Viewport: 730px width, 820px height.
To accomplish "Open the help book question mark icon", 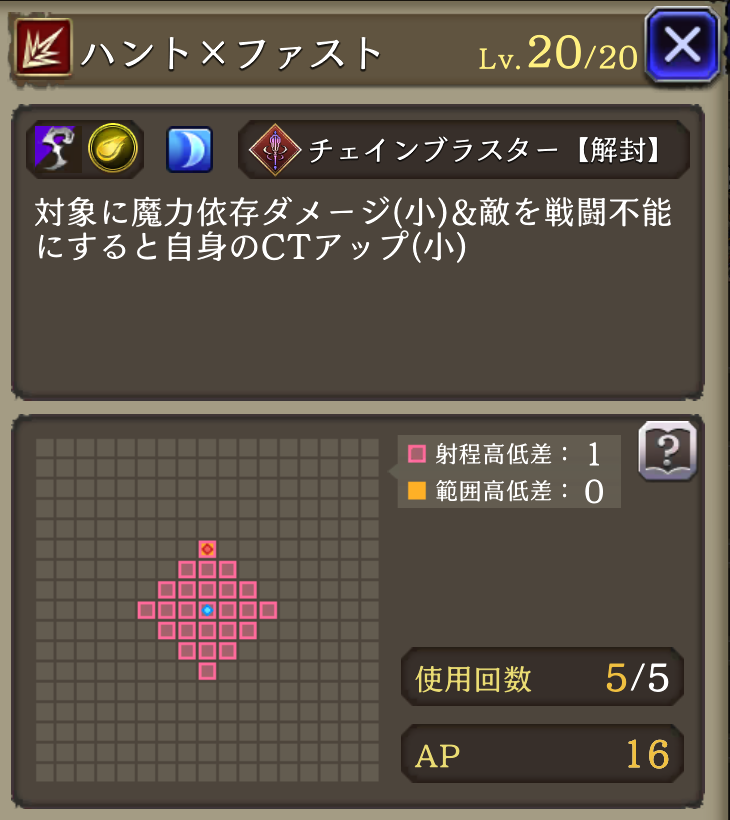I will tap(668, 451).
